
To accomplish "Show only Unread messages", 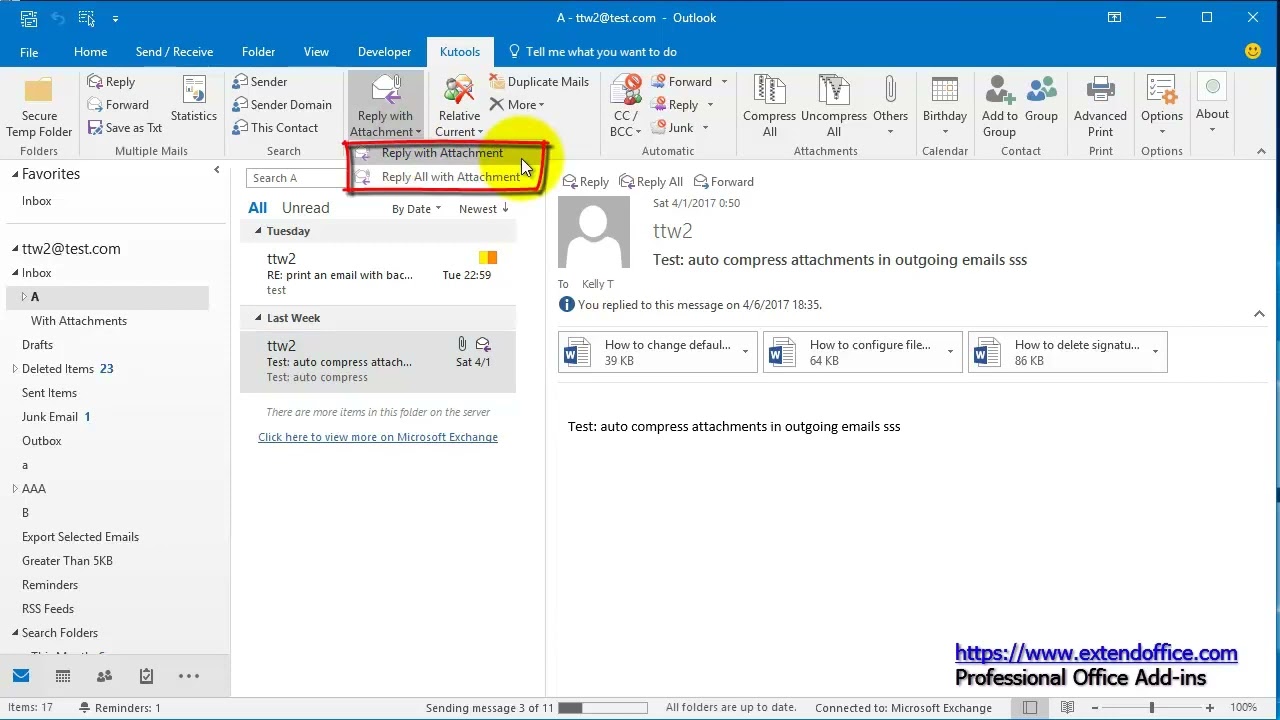I will tap(305, 208).
